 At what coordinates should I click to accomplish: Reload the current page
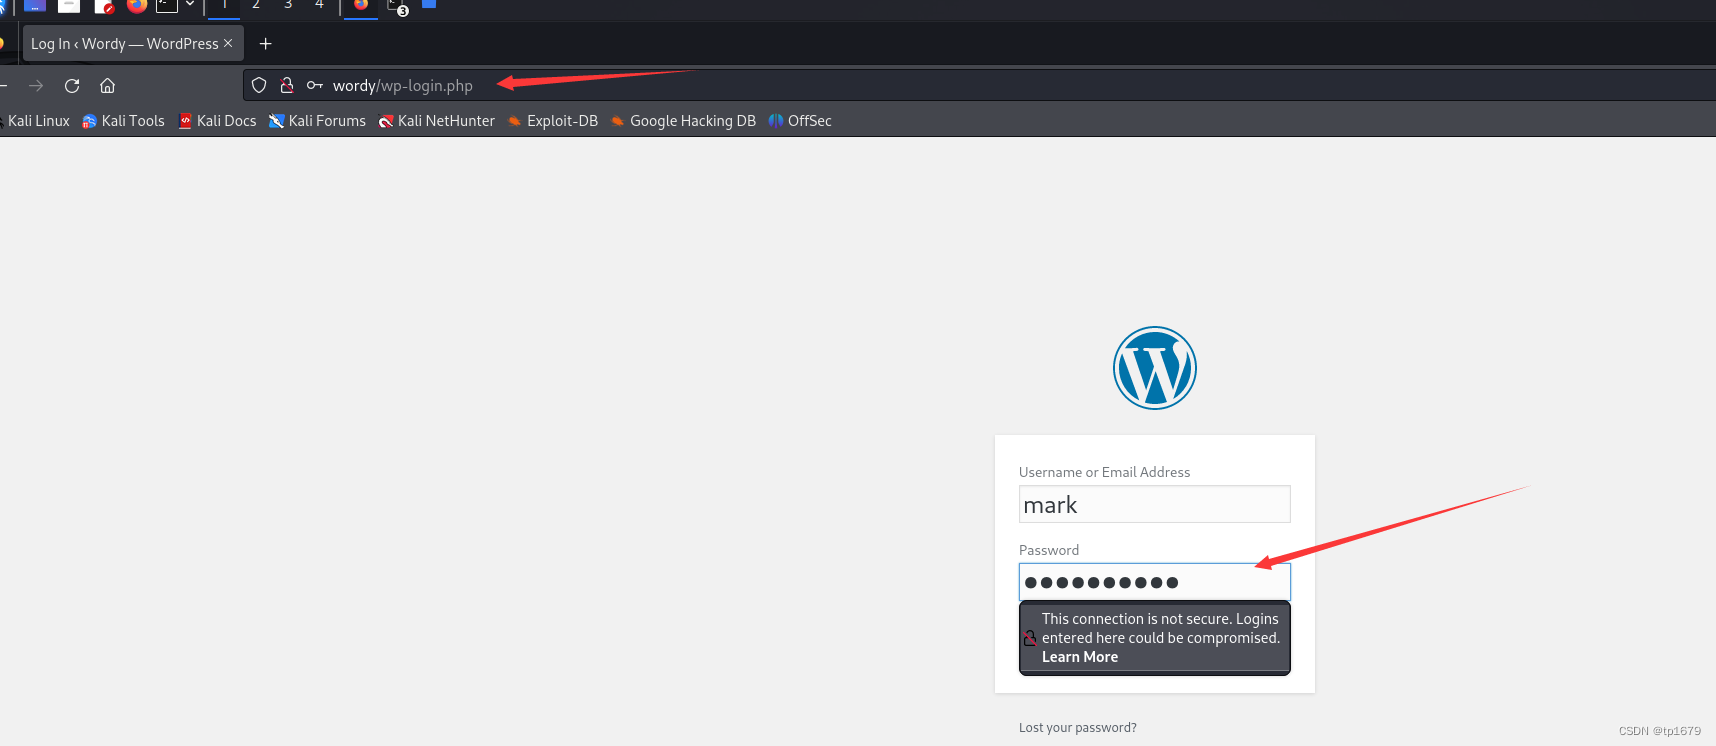(72, 86)
